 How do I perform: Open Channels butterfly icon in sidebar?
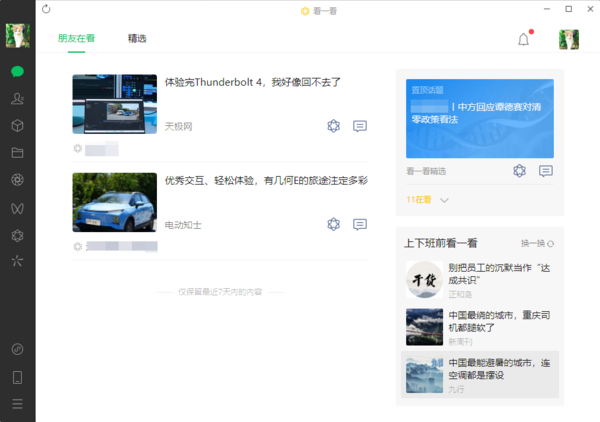pos(17,208)
